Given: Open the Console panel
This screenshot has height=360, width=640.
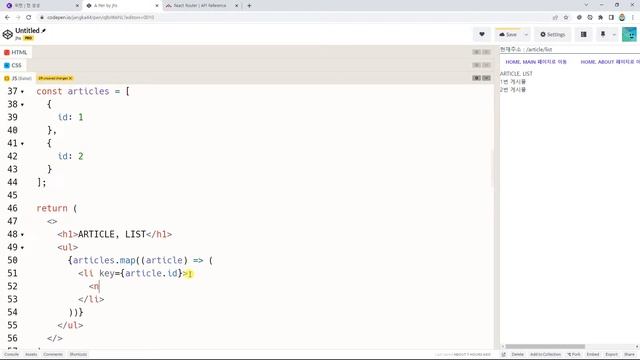Looking at the screenshot, I should click(11, 354).
